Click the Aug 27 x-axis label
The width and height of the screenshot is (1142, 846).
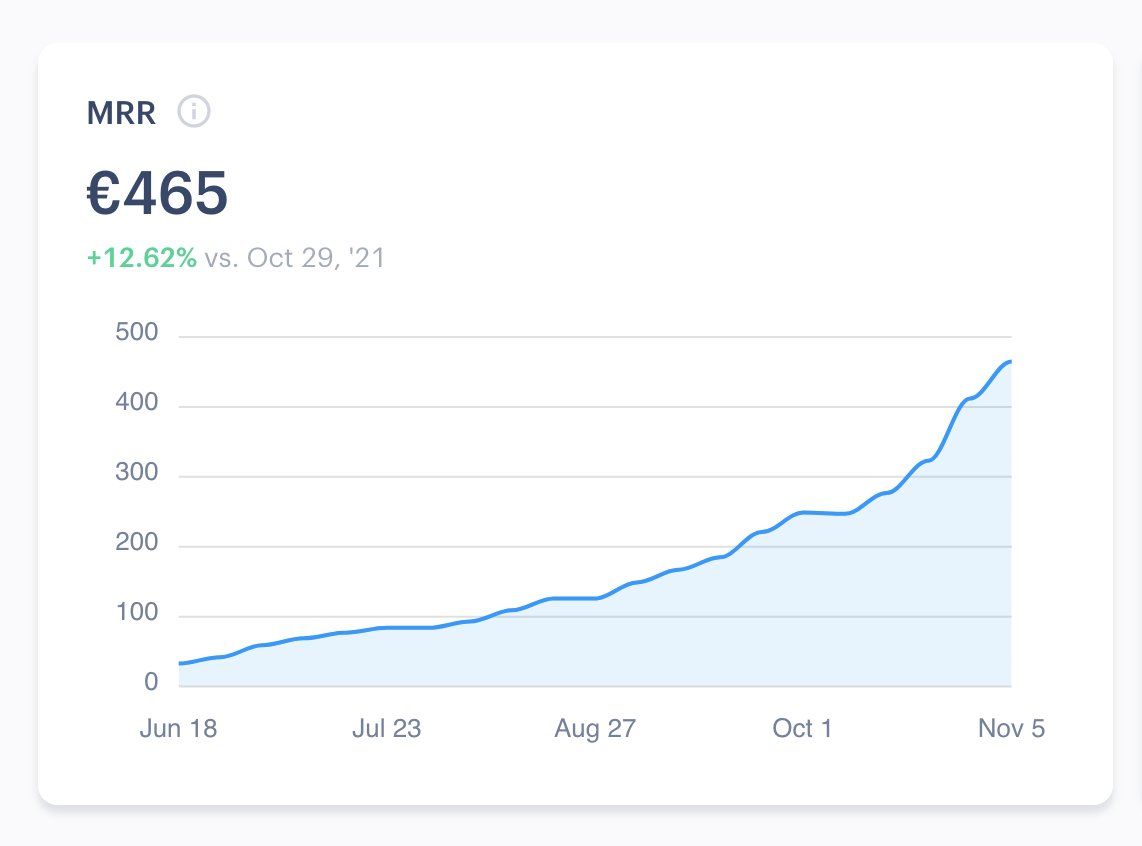pos(594,728)
